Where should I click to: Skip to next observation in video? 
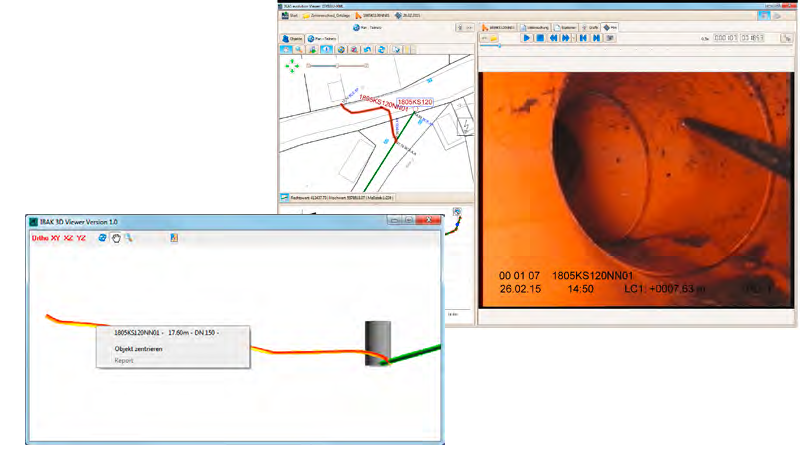[596, 38]
